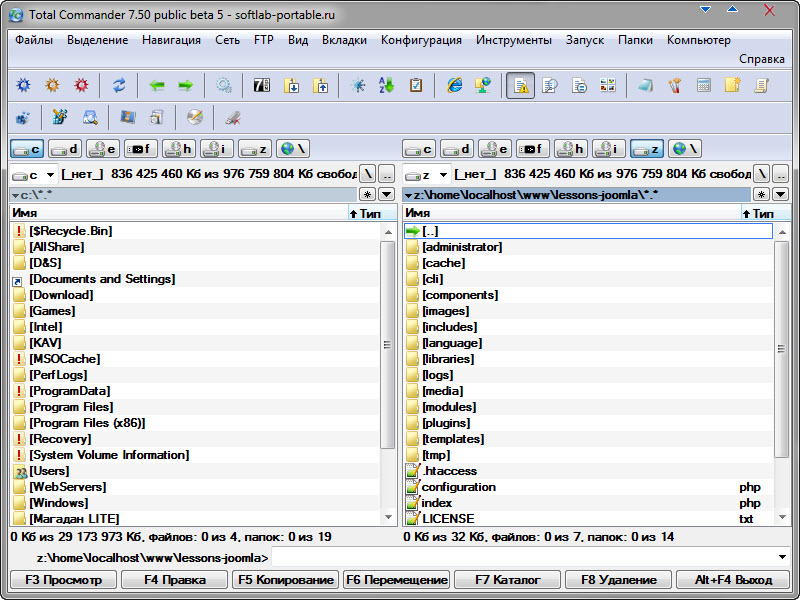This screenshot has width=800, height=600.
Task: Click the red gear toolbar icon
Action: (82, 85)
